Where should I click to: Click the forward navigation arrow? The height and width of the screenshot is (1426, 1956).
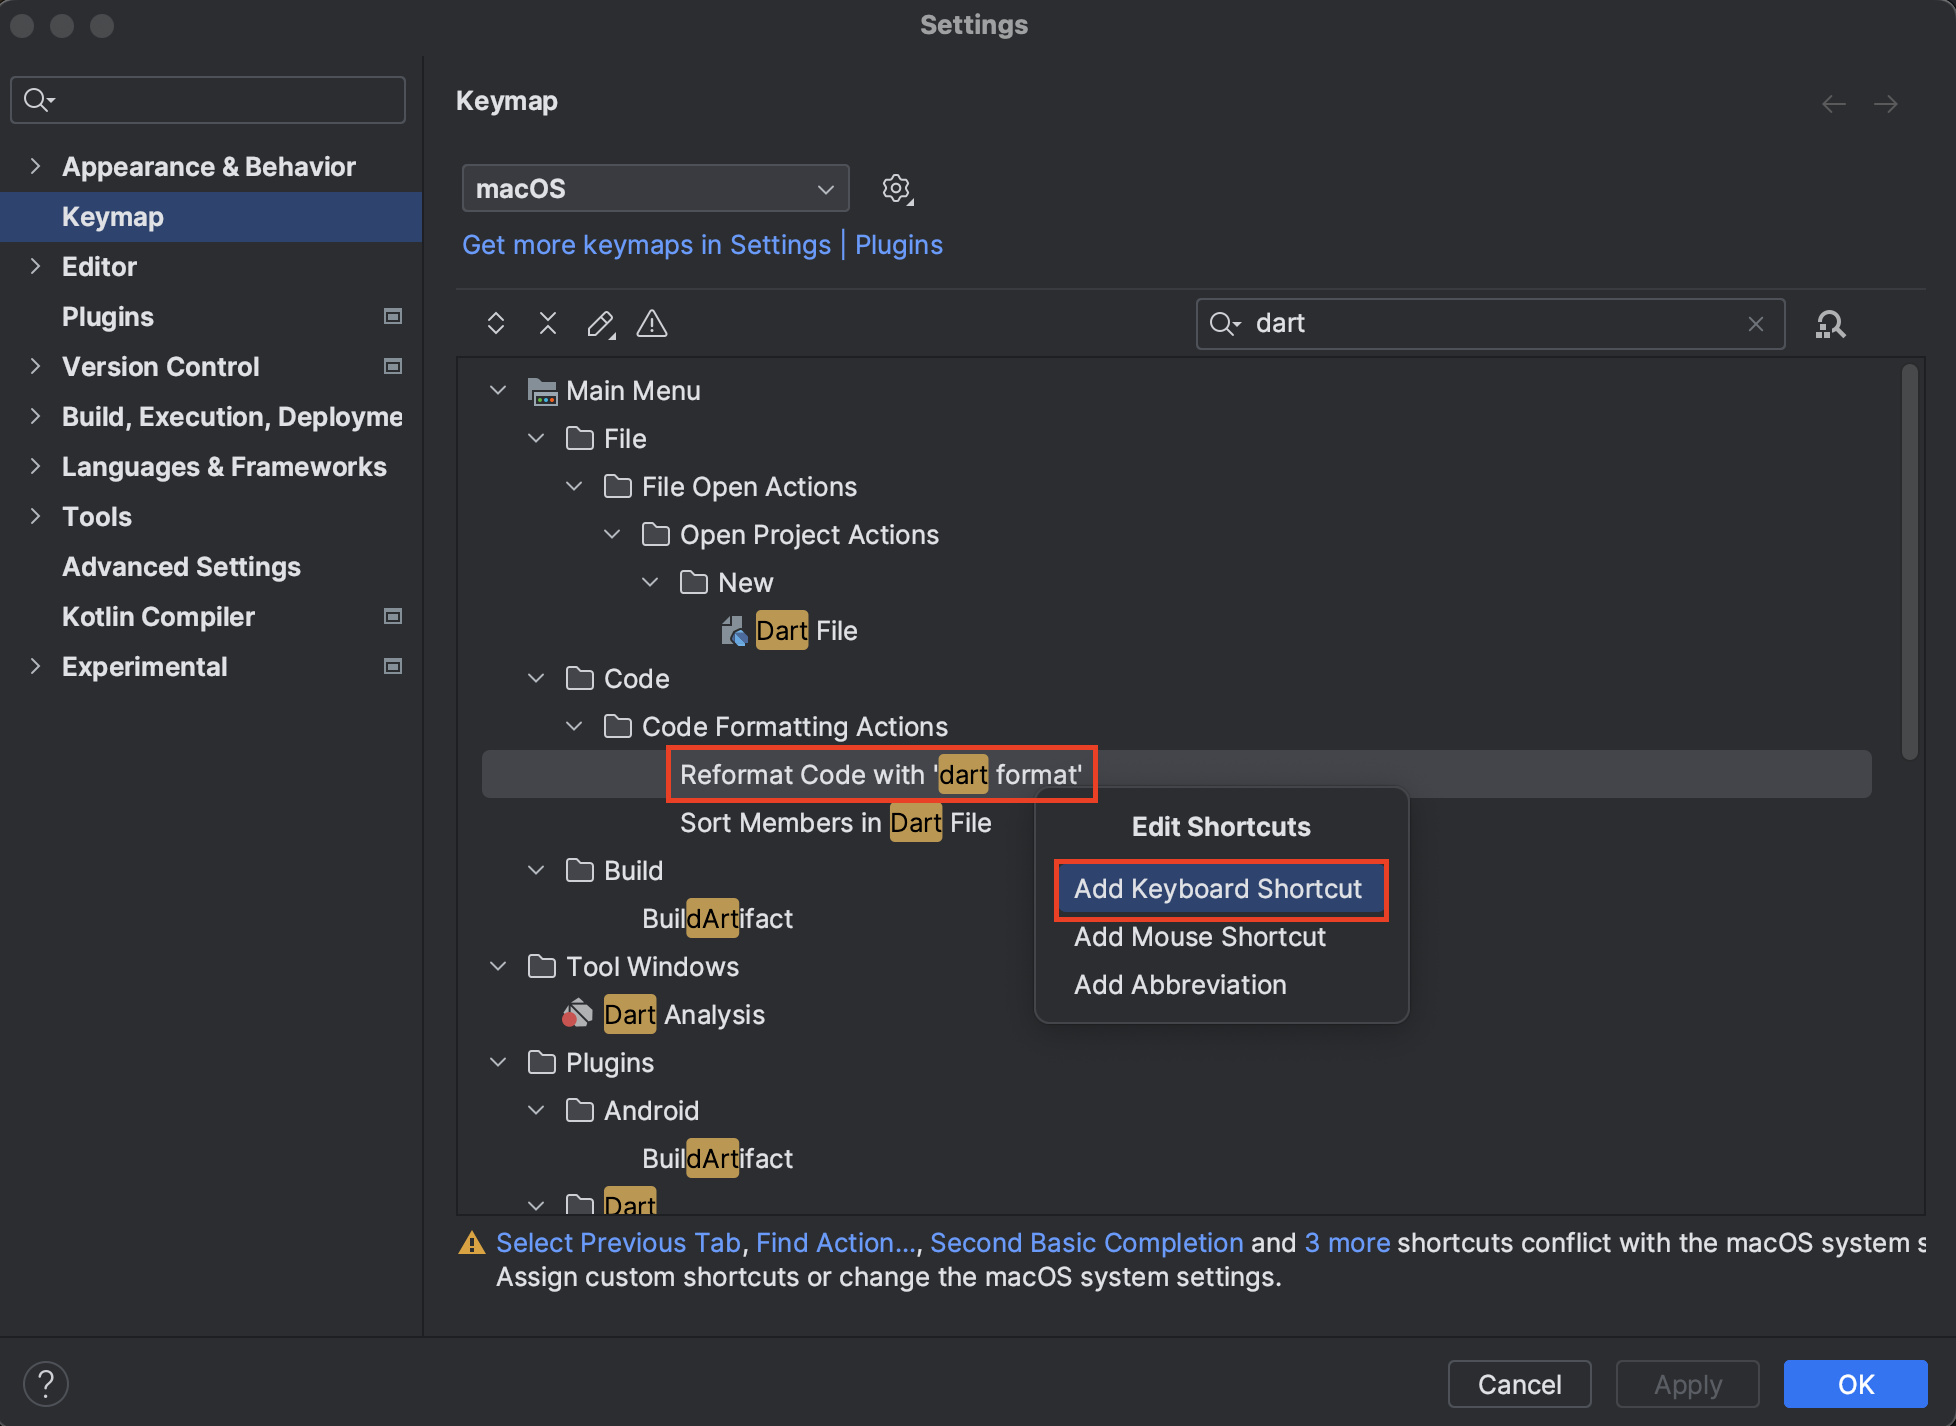click(1886, 104)
